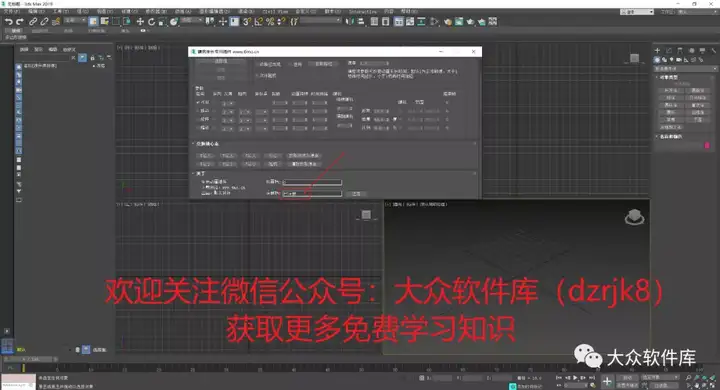The width and height of the screenshot is (720, 390).
Task: Collapse the Object Type rollout in the command panel
Action: pos(668,77)
